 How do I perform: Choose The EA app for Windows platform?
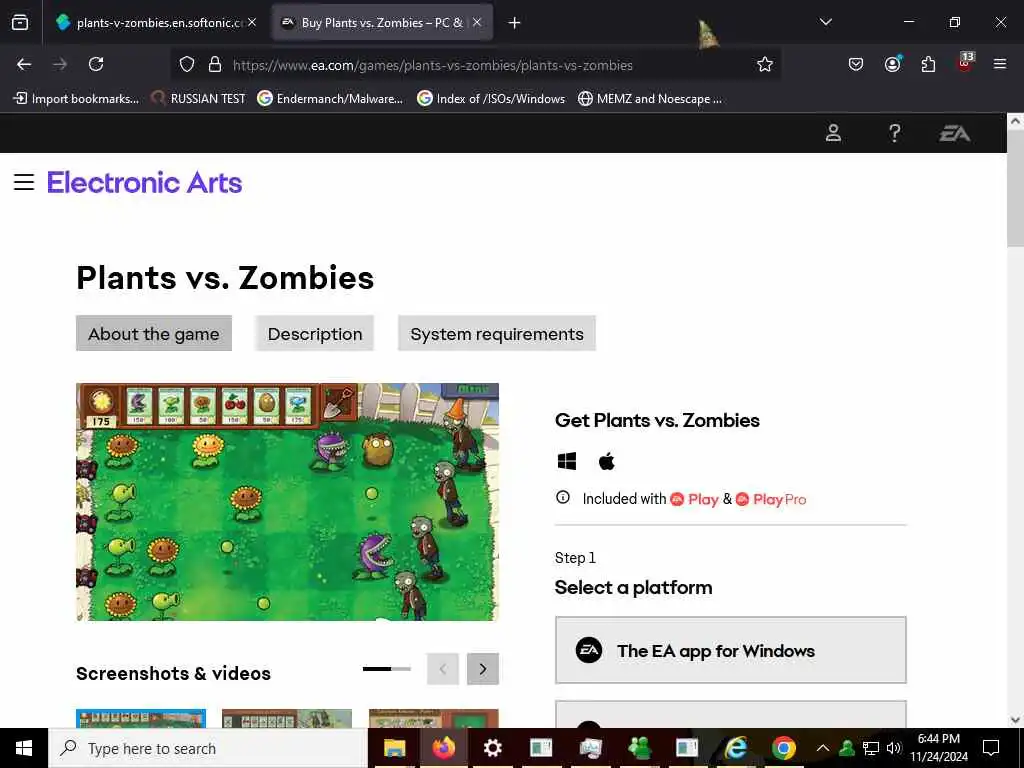(731, 650)
